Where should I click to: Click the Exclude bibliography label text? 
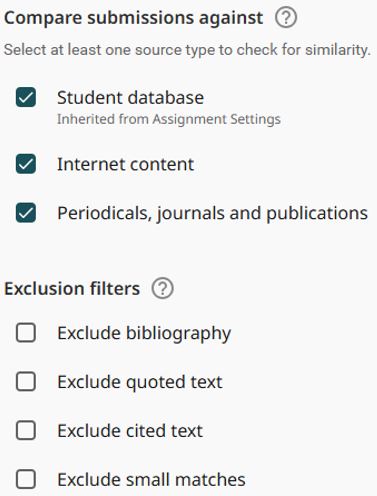(144, 334)
